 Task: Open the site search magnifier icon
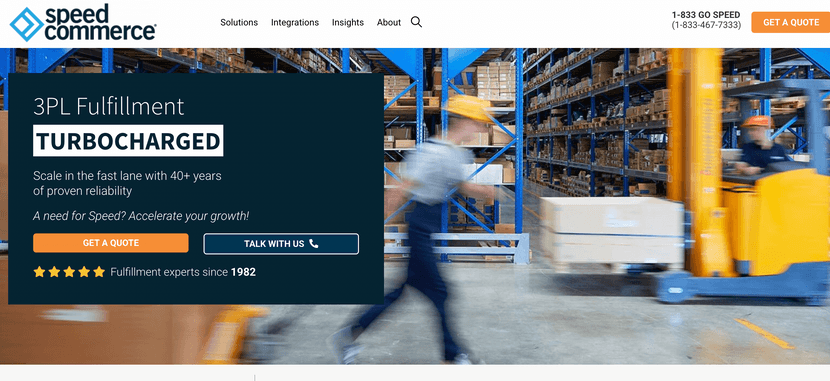(x=417, y=22)
